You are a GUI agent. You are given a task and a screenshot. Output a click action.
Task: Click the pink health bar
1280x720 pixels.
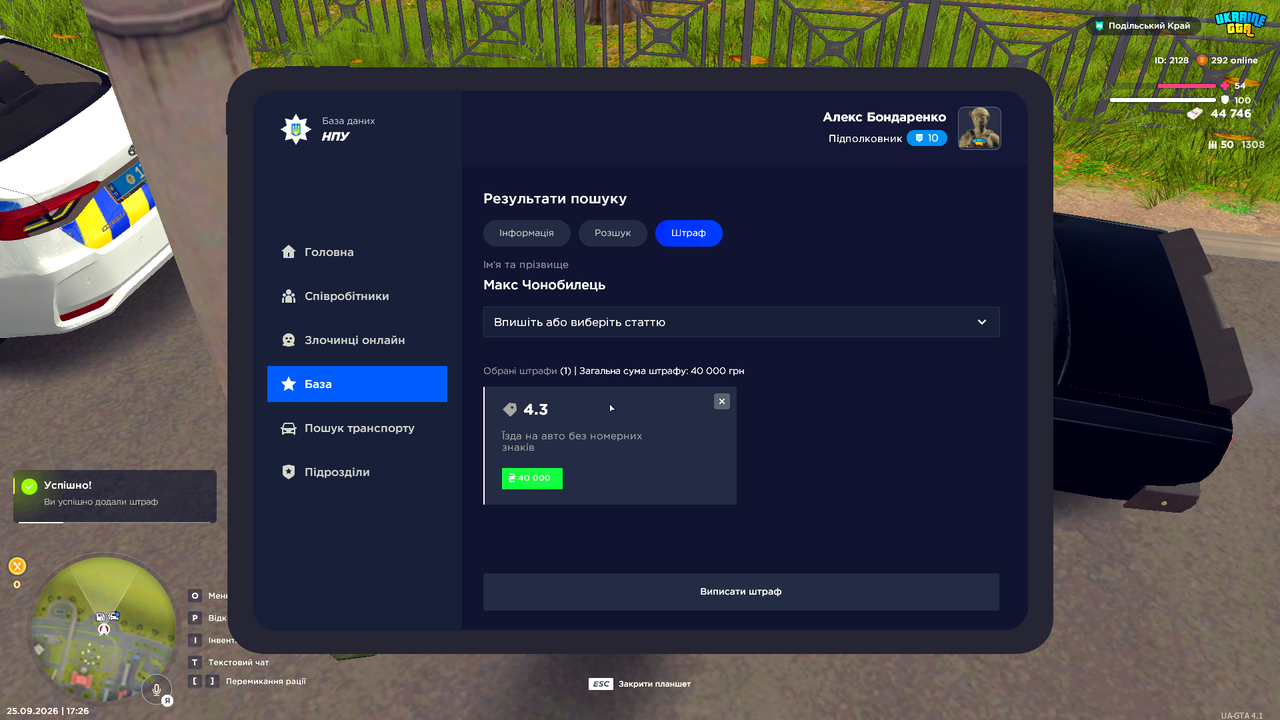[1187, 86]
